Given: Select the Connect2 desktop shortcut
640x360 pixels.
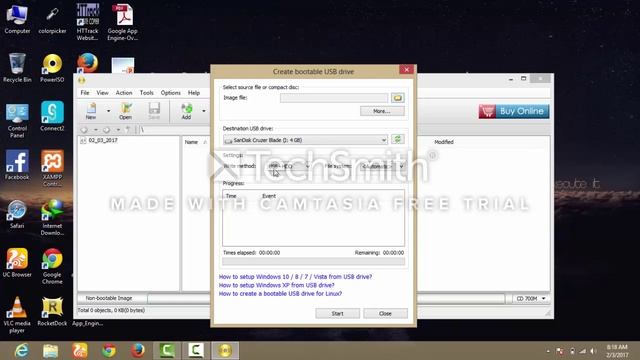Looking at the screenshot, I should click(x=52, y=116).
